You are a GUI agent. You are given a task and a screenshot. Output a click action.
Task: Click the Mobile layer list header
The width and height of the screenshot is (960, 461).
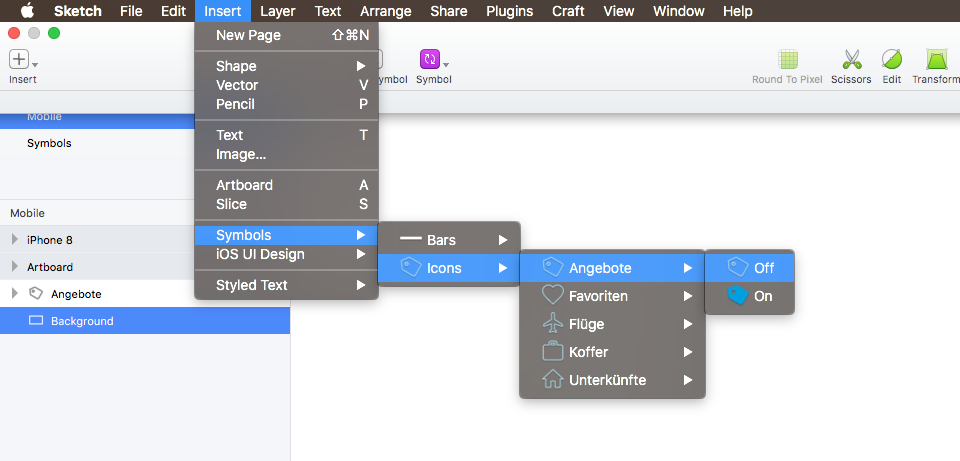click(x=28, y=213)
